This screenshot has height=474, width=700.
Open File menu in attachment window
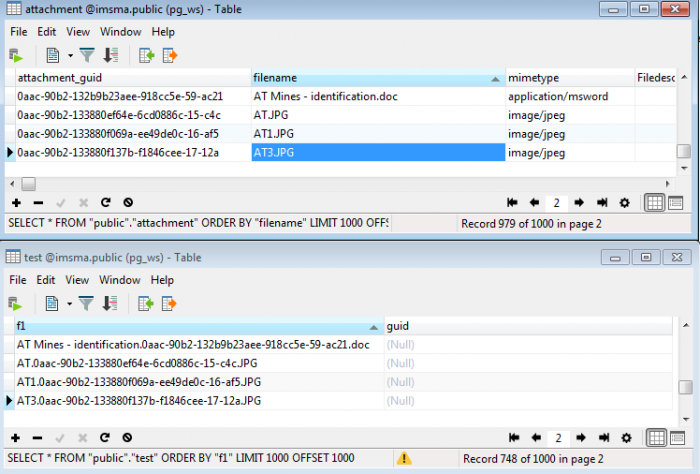click(x=19, y=32)
